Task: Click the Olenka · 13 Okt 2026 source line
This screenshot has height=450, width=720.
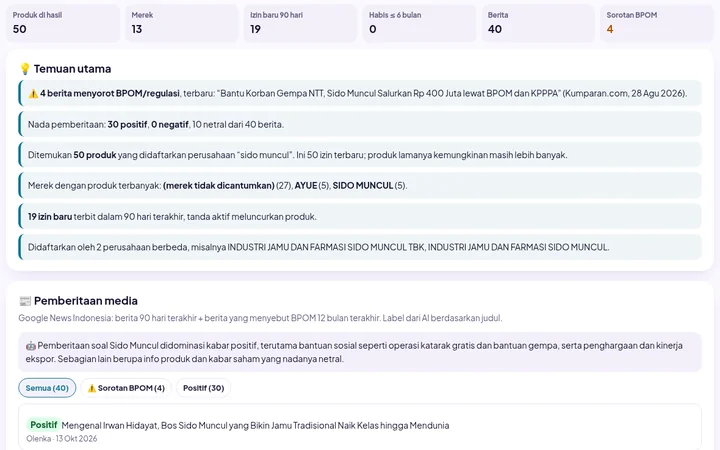Action: 62,439
